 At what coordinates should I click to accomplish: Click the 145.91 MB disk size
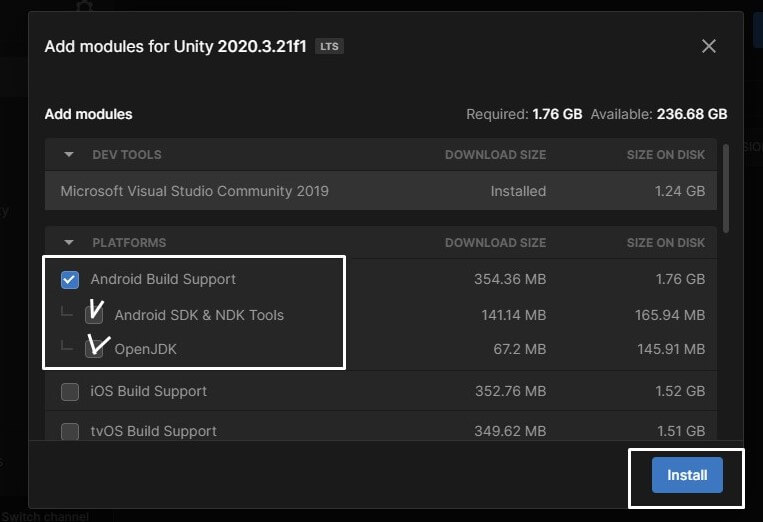(x=671, y=349)
